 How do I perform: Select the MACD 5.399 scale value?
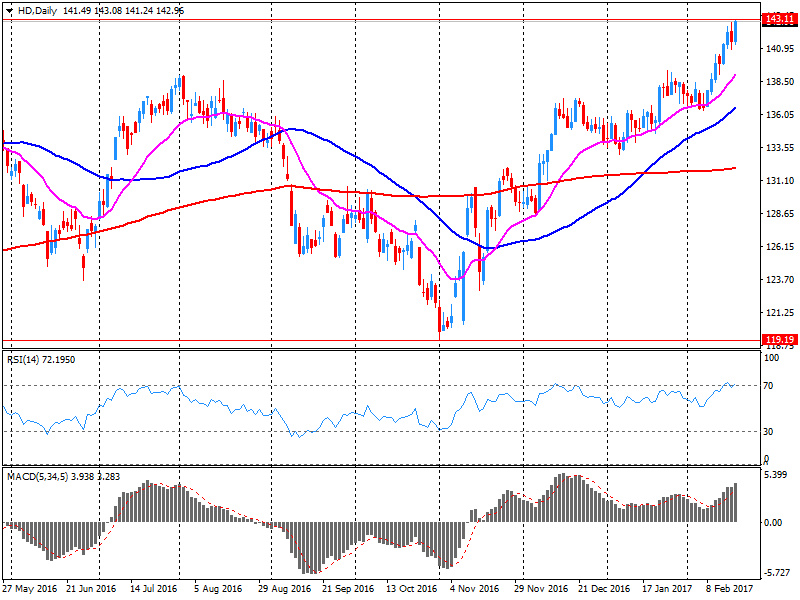pos(776,475)
